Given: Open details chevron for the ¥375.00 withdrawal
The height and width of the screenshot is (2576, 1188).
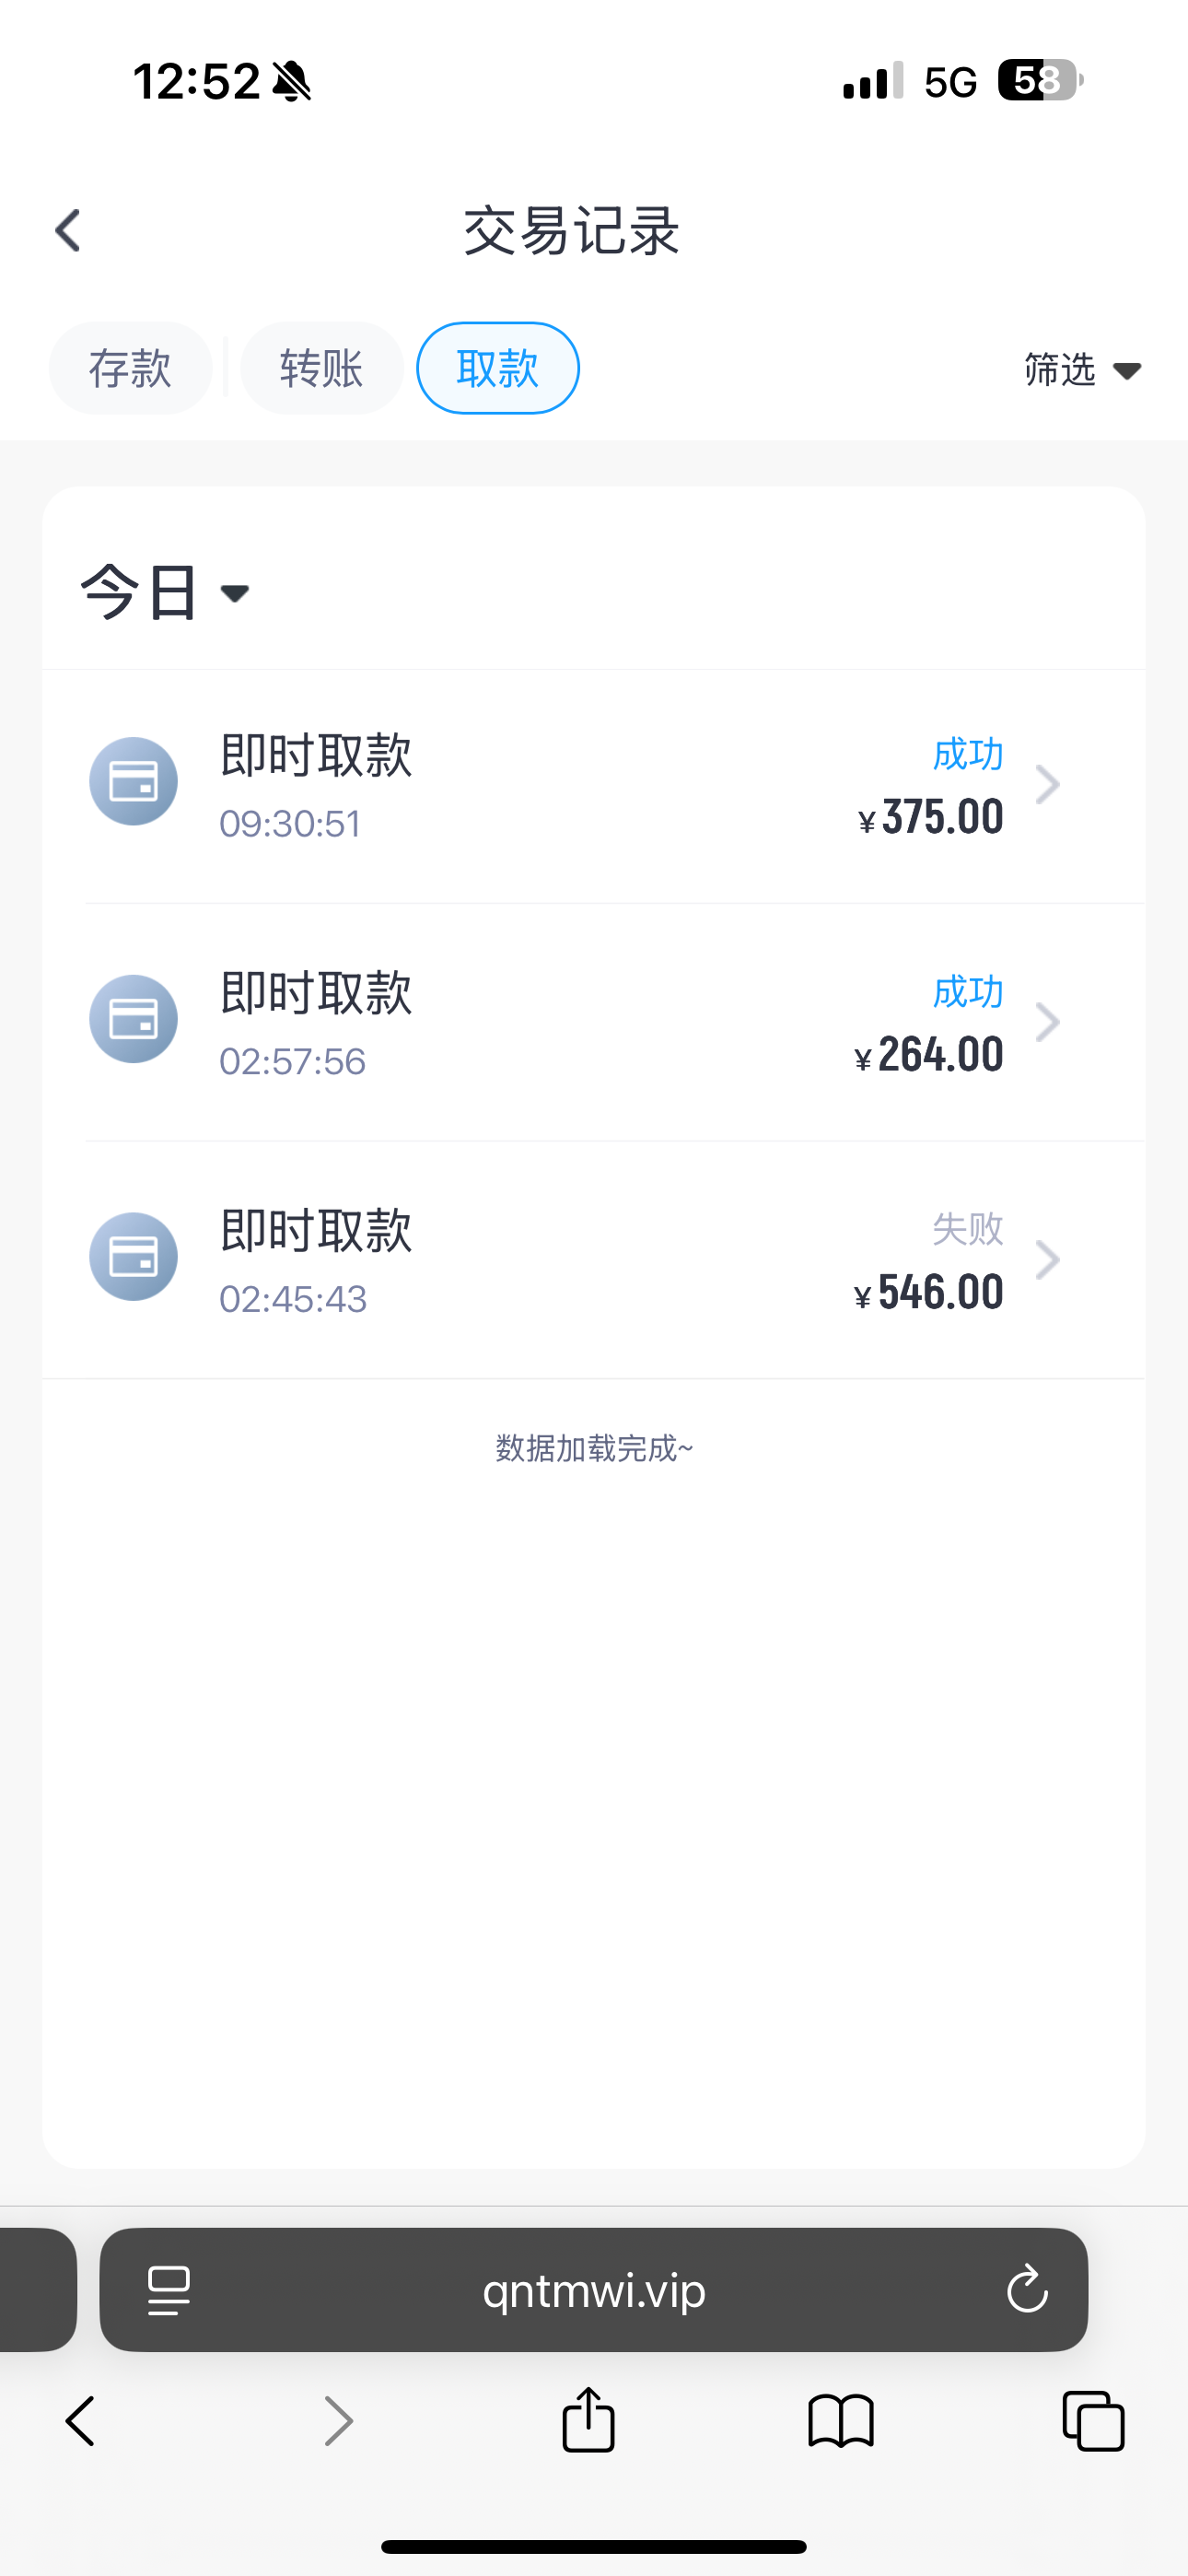Looking at the screenshot, I should (x=1047, y=785).
